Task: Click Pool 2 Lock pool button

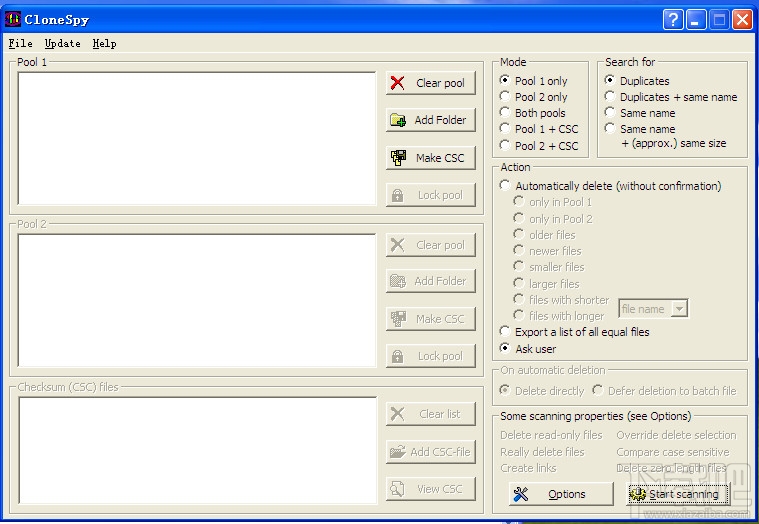Action: coord(431,356)
